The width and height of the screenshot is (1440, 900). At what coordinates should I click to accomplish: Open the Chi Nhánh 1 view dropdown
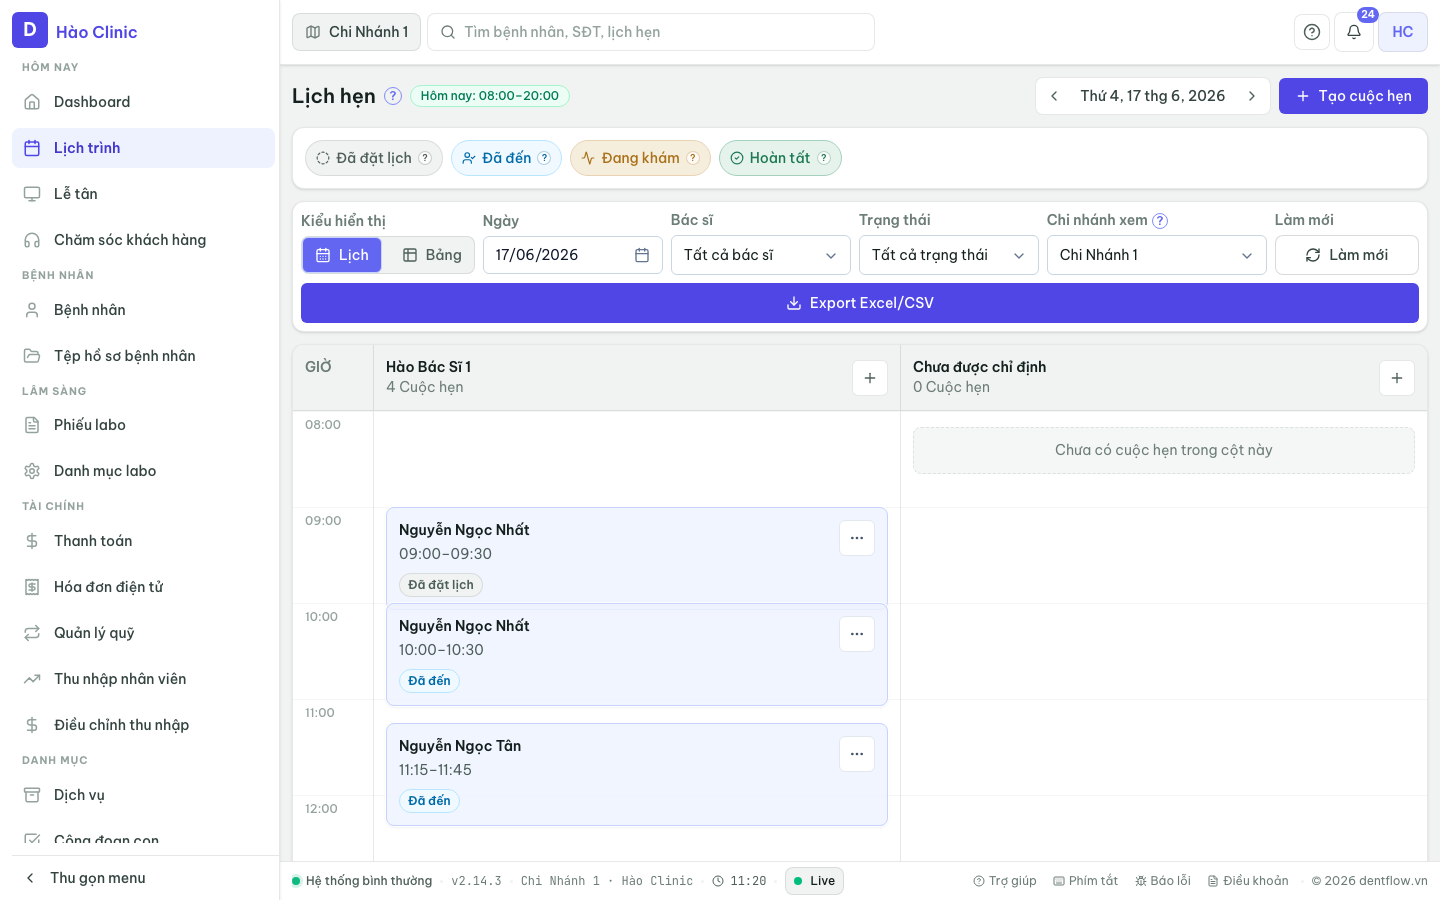tap(1156, 255)
